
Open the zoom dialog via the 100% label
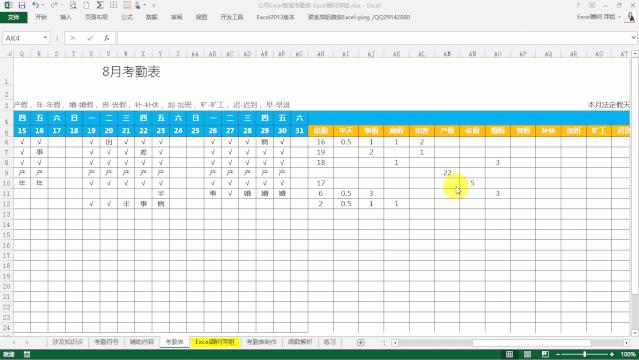click(x=628, y=354)
